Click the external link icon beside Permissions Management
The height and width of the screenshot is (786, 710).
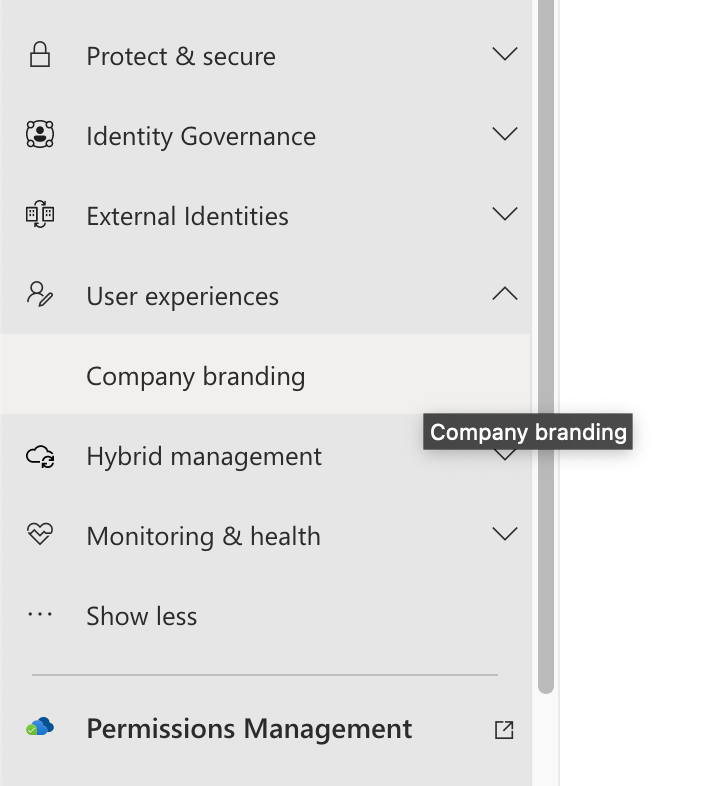(x=504, y=730)
